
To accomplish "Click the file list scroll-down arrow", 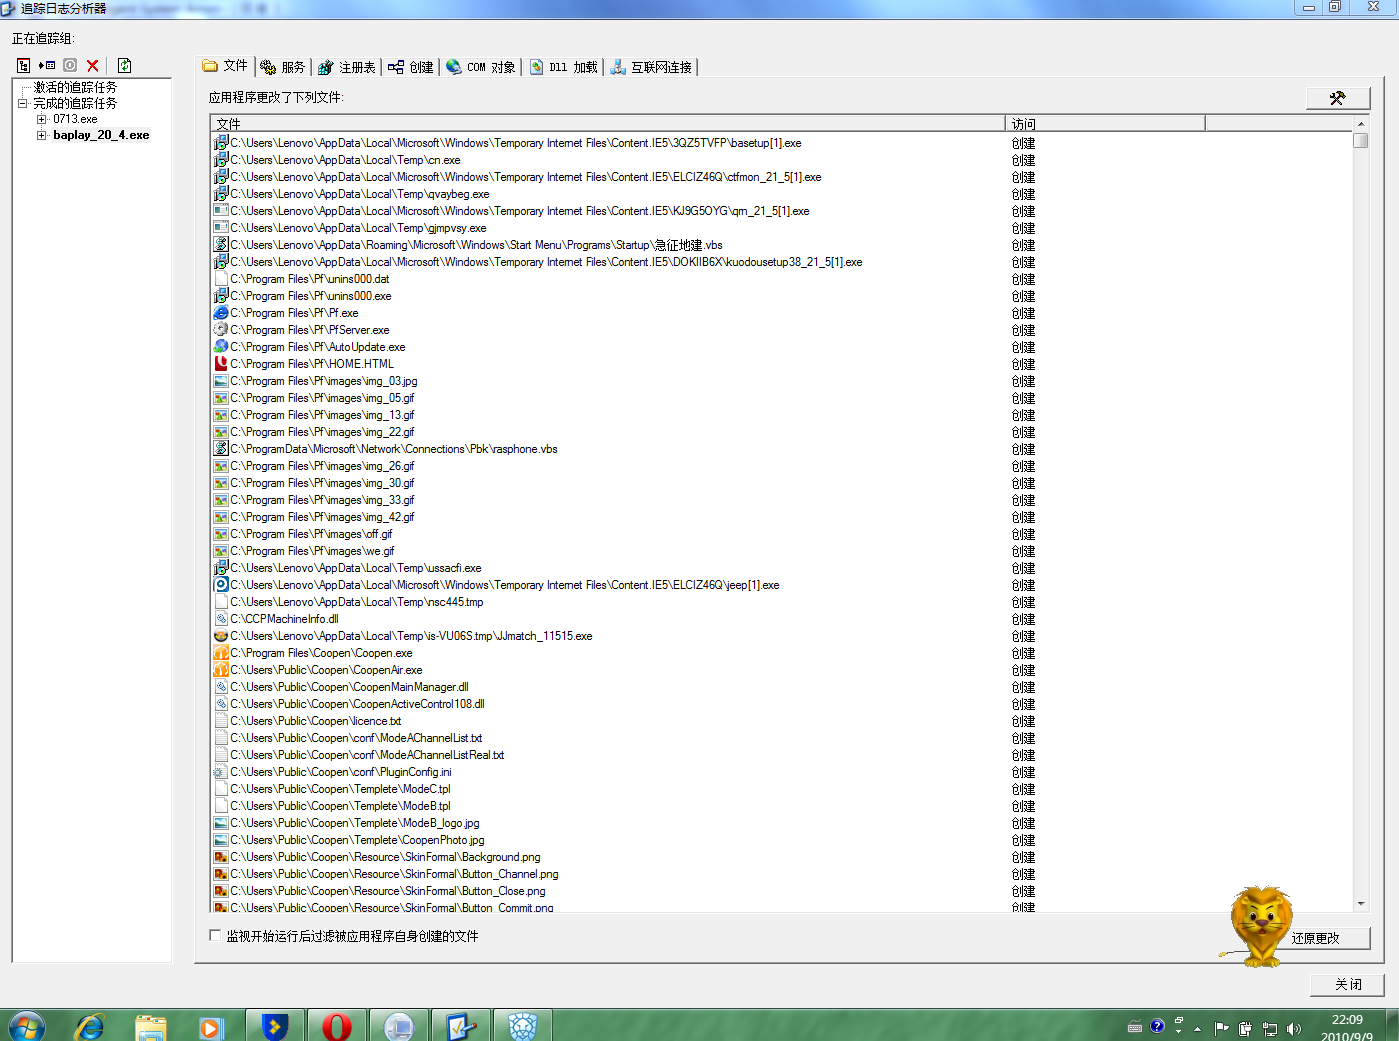I will point(1360,904).
